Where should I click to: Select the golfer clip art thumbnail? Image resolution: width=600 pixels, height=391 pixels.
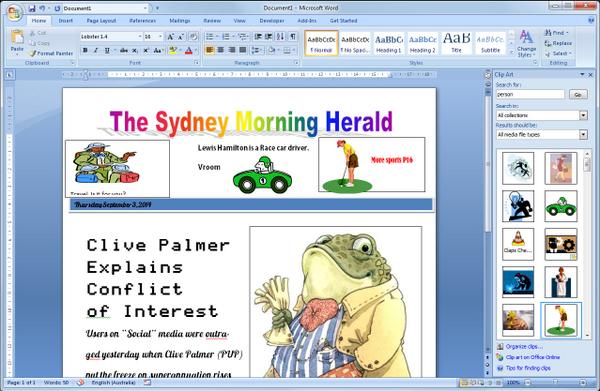561,321
